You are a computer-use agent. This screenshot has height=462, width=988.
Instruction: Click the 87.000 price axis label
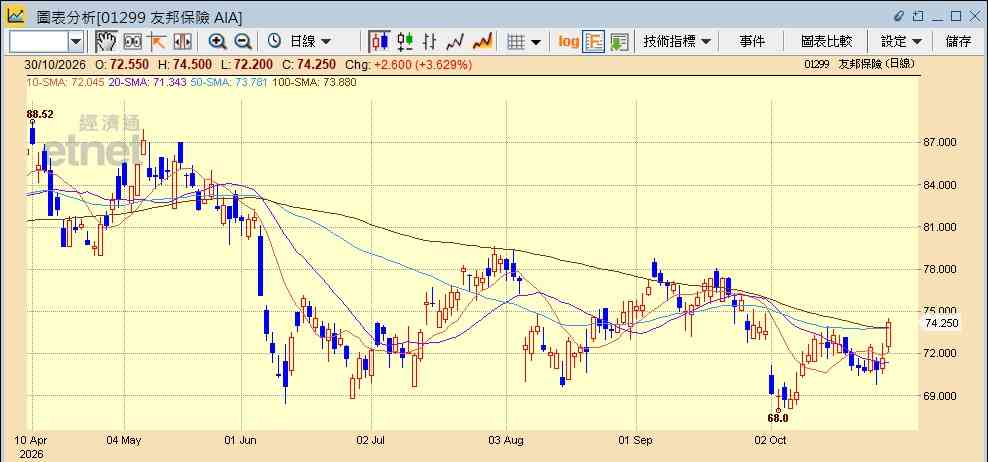[939, 143]
